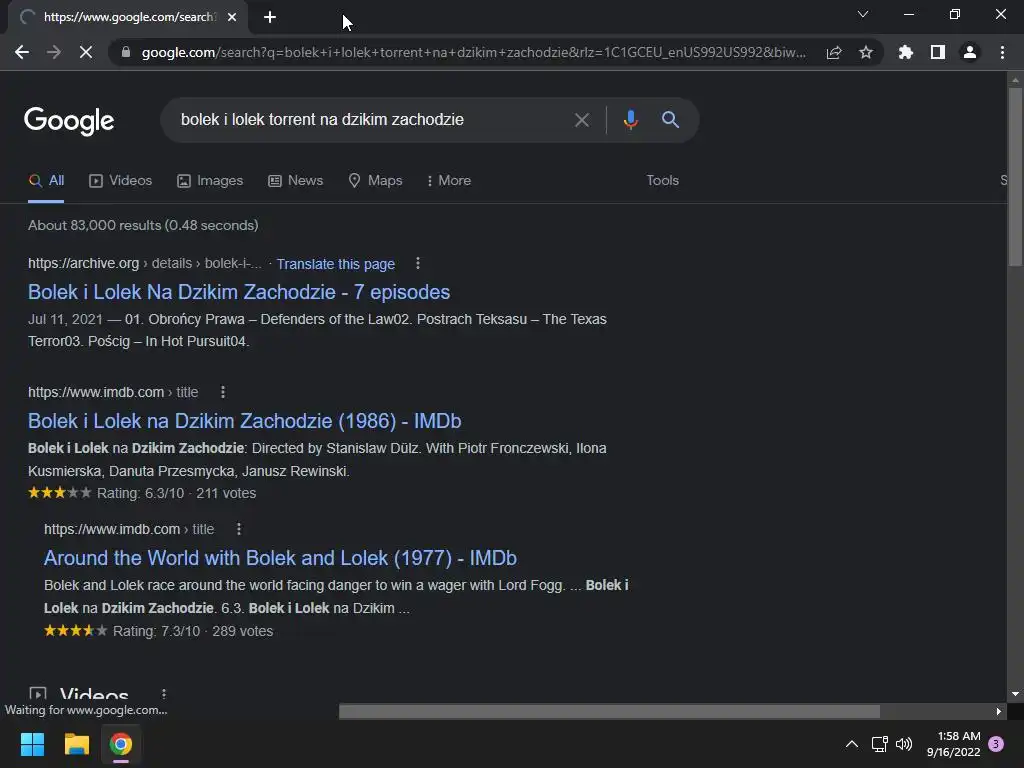The image size is (1024, 768).
Task: Go back to the previous page
Action: click(x=22, y=52)
